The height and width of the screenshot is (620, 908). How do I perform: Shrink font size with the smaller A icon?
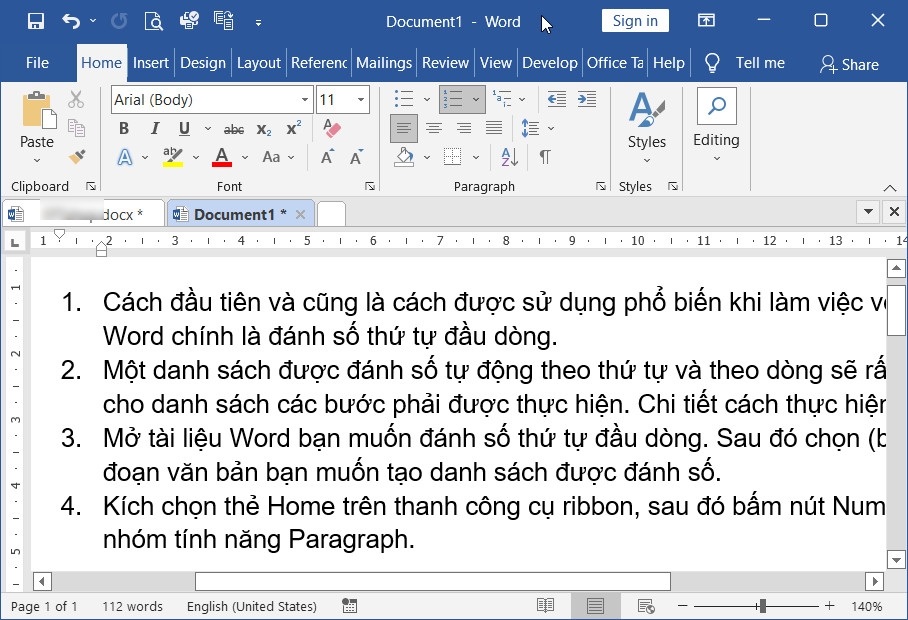click(x=356, y=157)
